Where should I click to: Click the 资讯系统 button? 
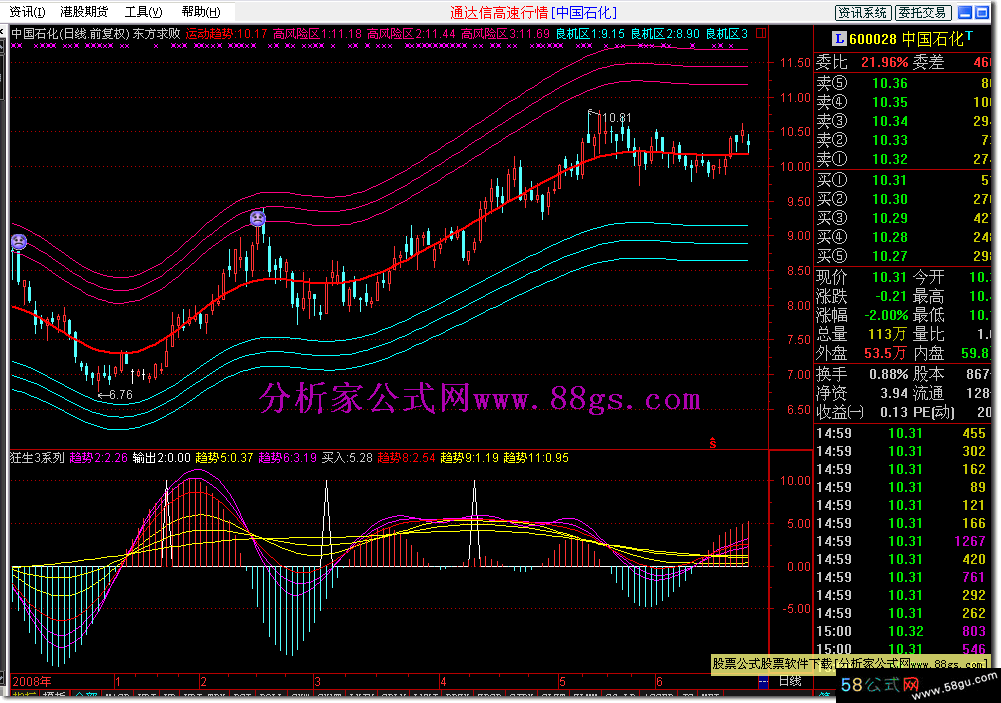tap(862, 12)
